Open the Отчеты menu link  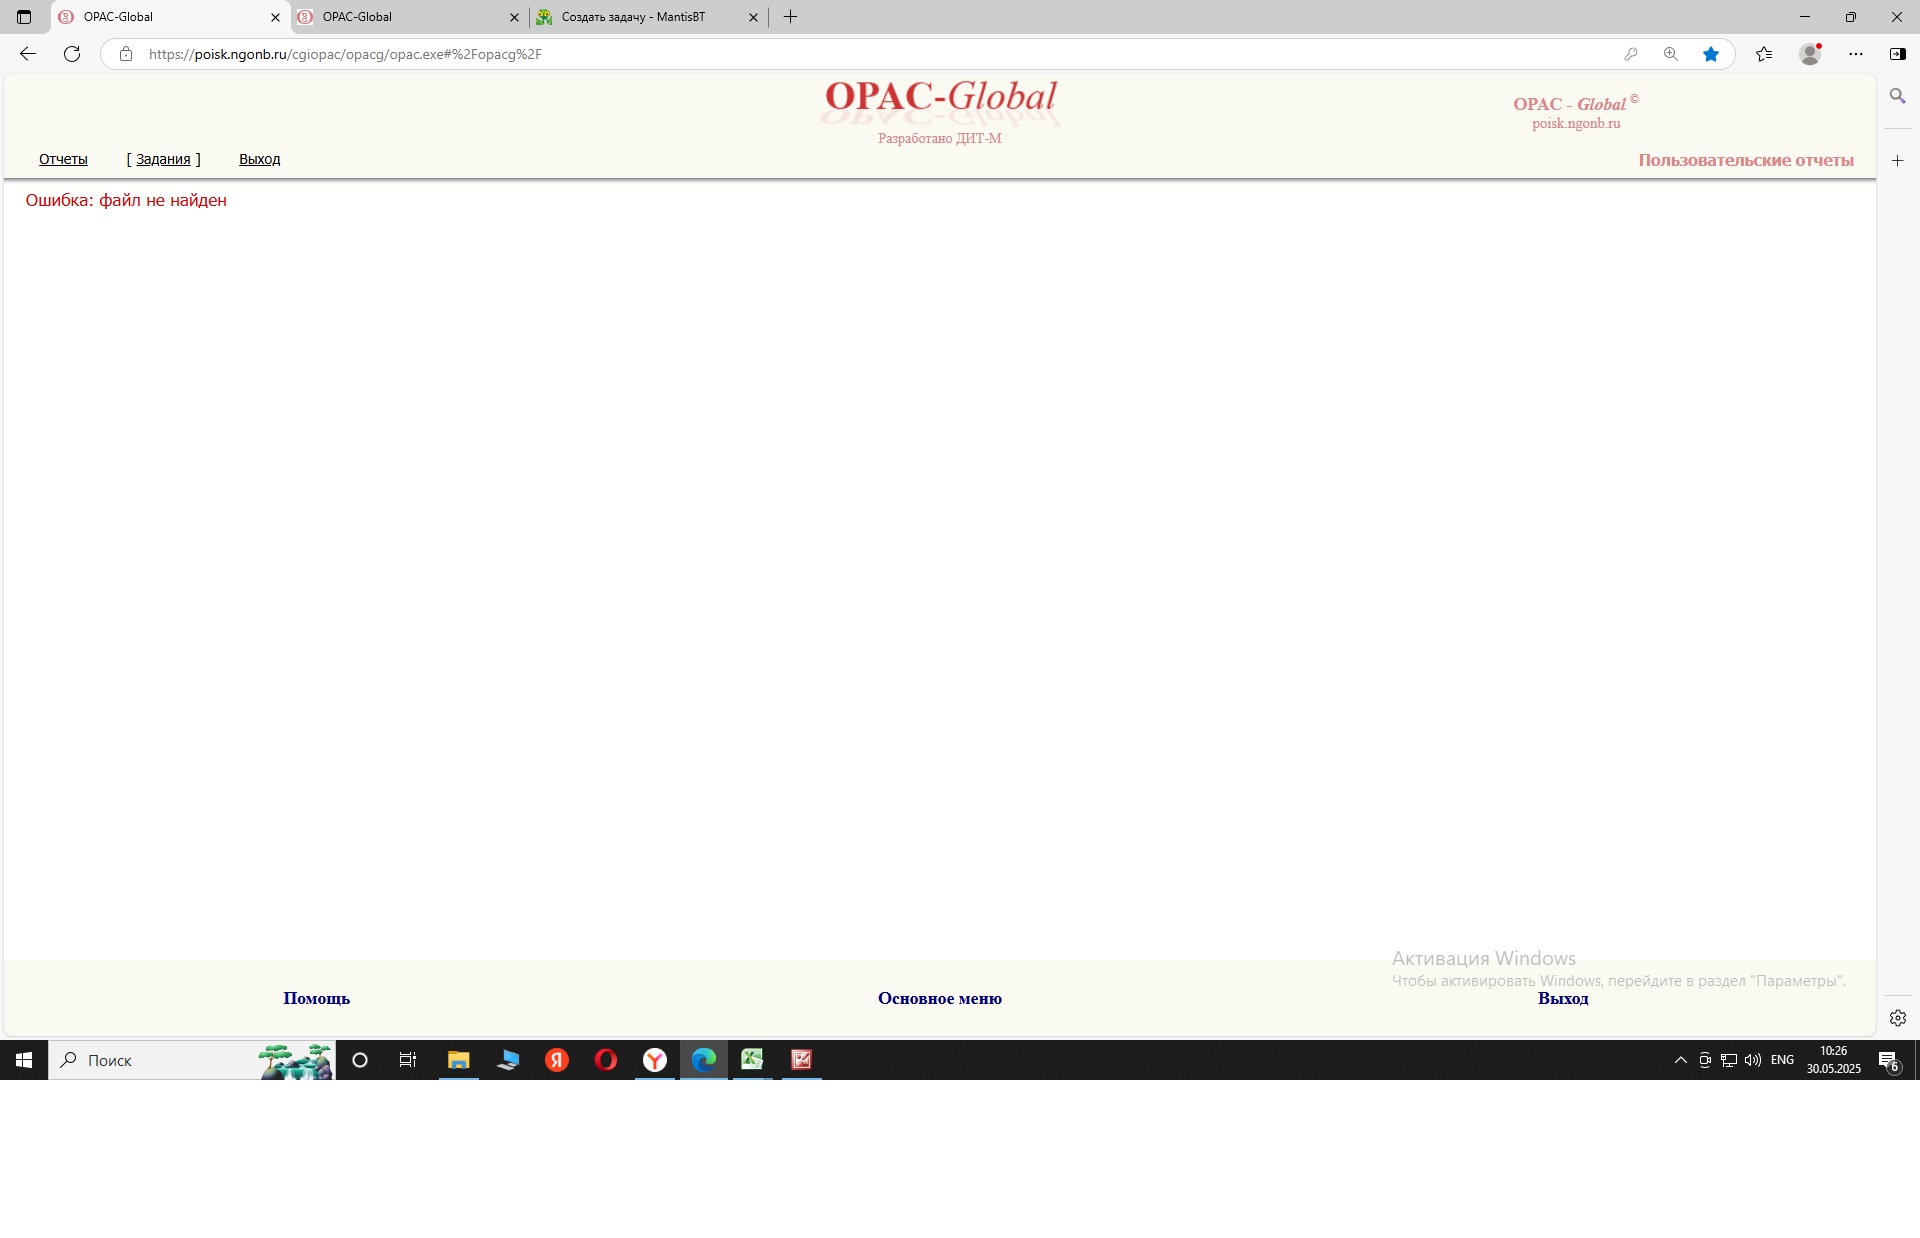coord(63,159)
